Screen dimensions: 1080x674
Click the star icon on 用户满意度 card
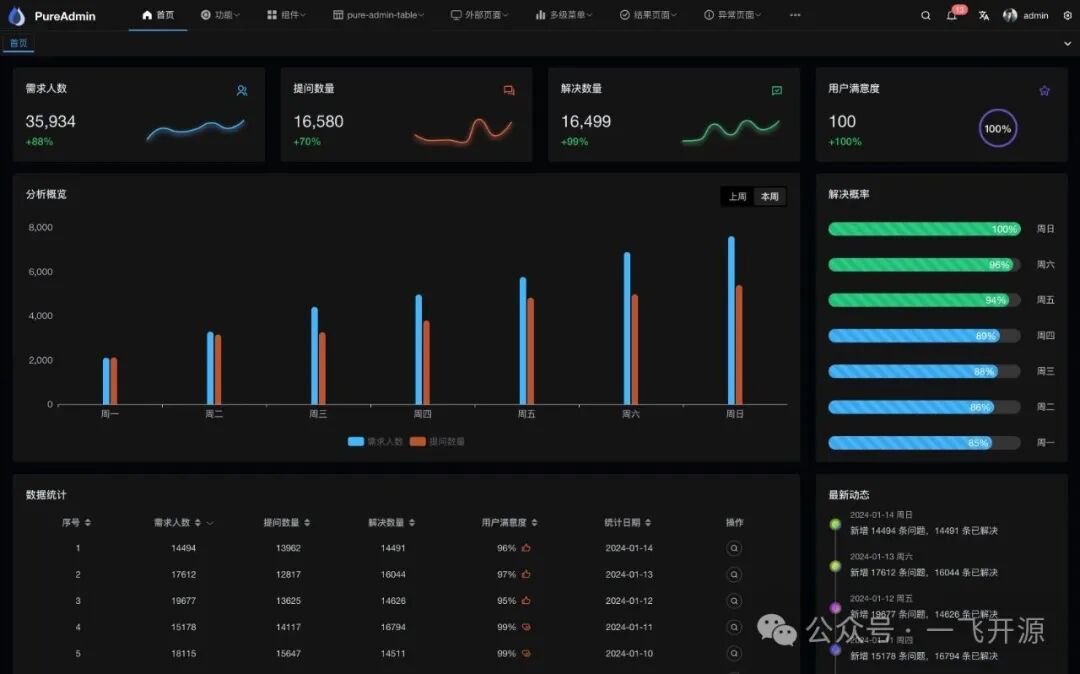(1044, 91)
